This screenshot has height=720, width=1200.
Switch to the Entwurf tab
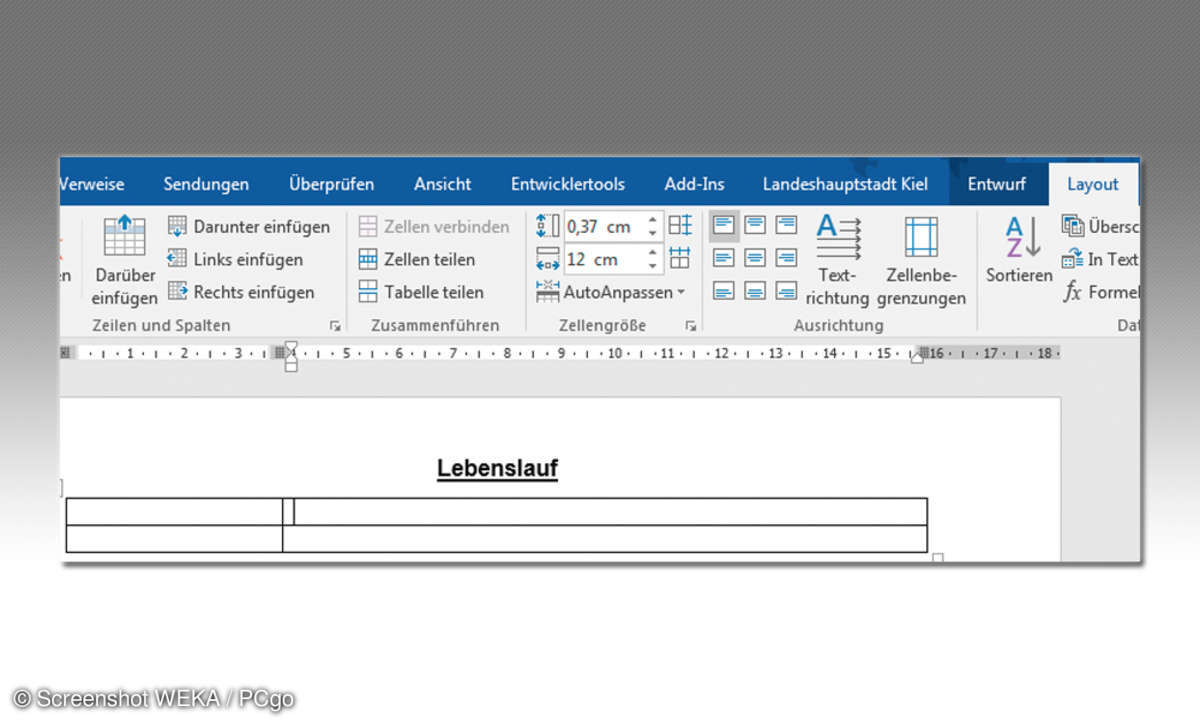pos(997,184)
